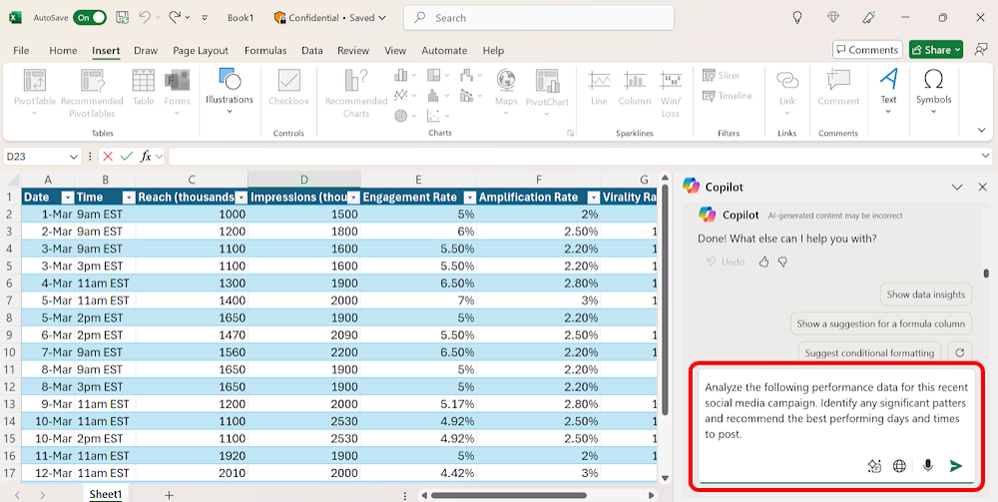Switch to the Page Layout tab
This screenshot has height=502, width=998.
200,50
